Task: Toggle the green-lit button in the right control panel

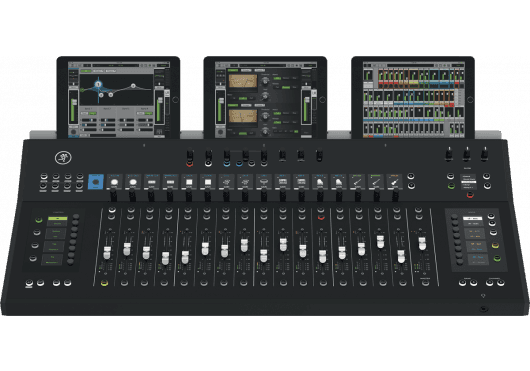Action: coord(497,258)
